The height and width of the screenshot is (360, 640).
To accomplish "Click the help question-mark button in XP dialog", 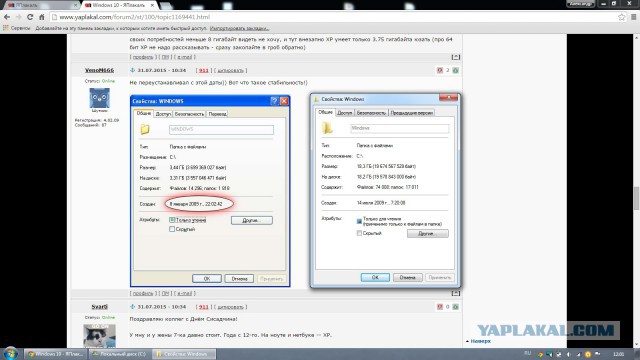I will [274, 101].
